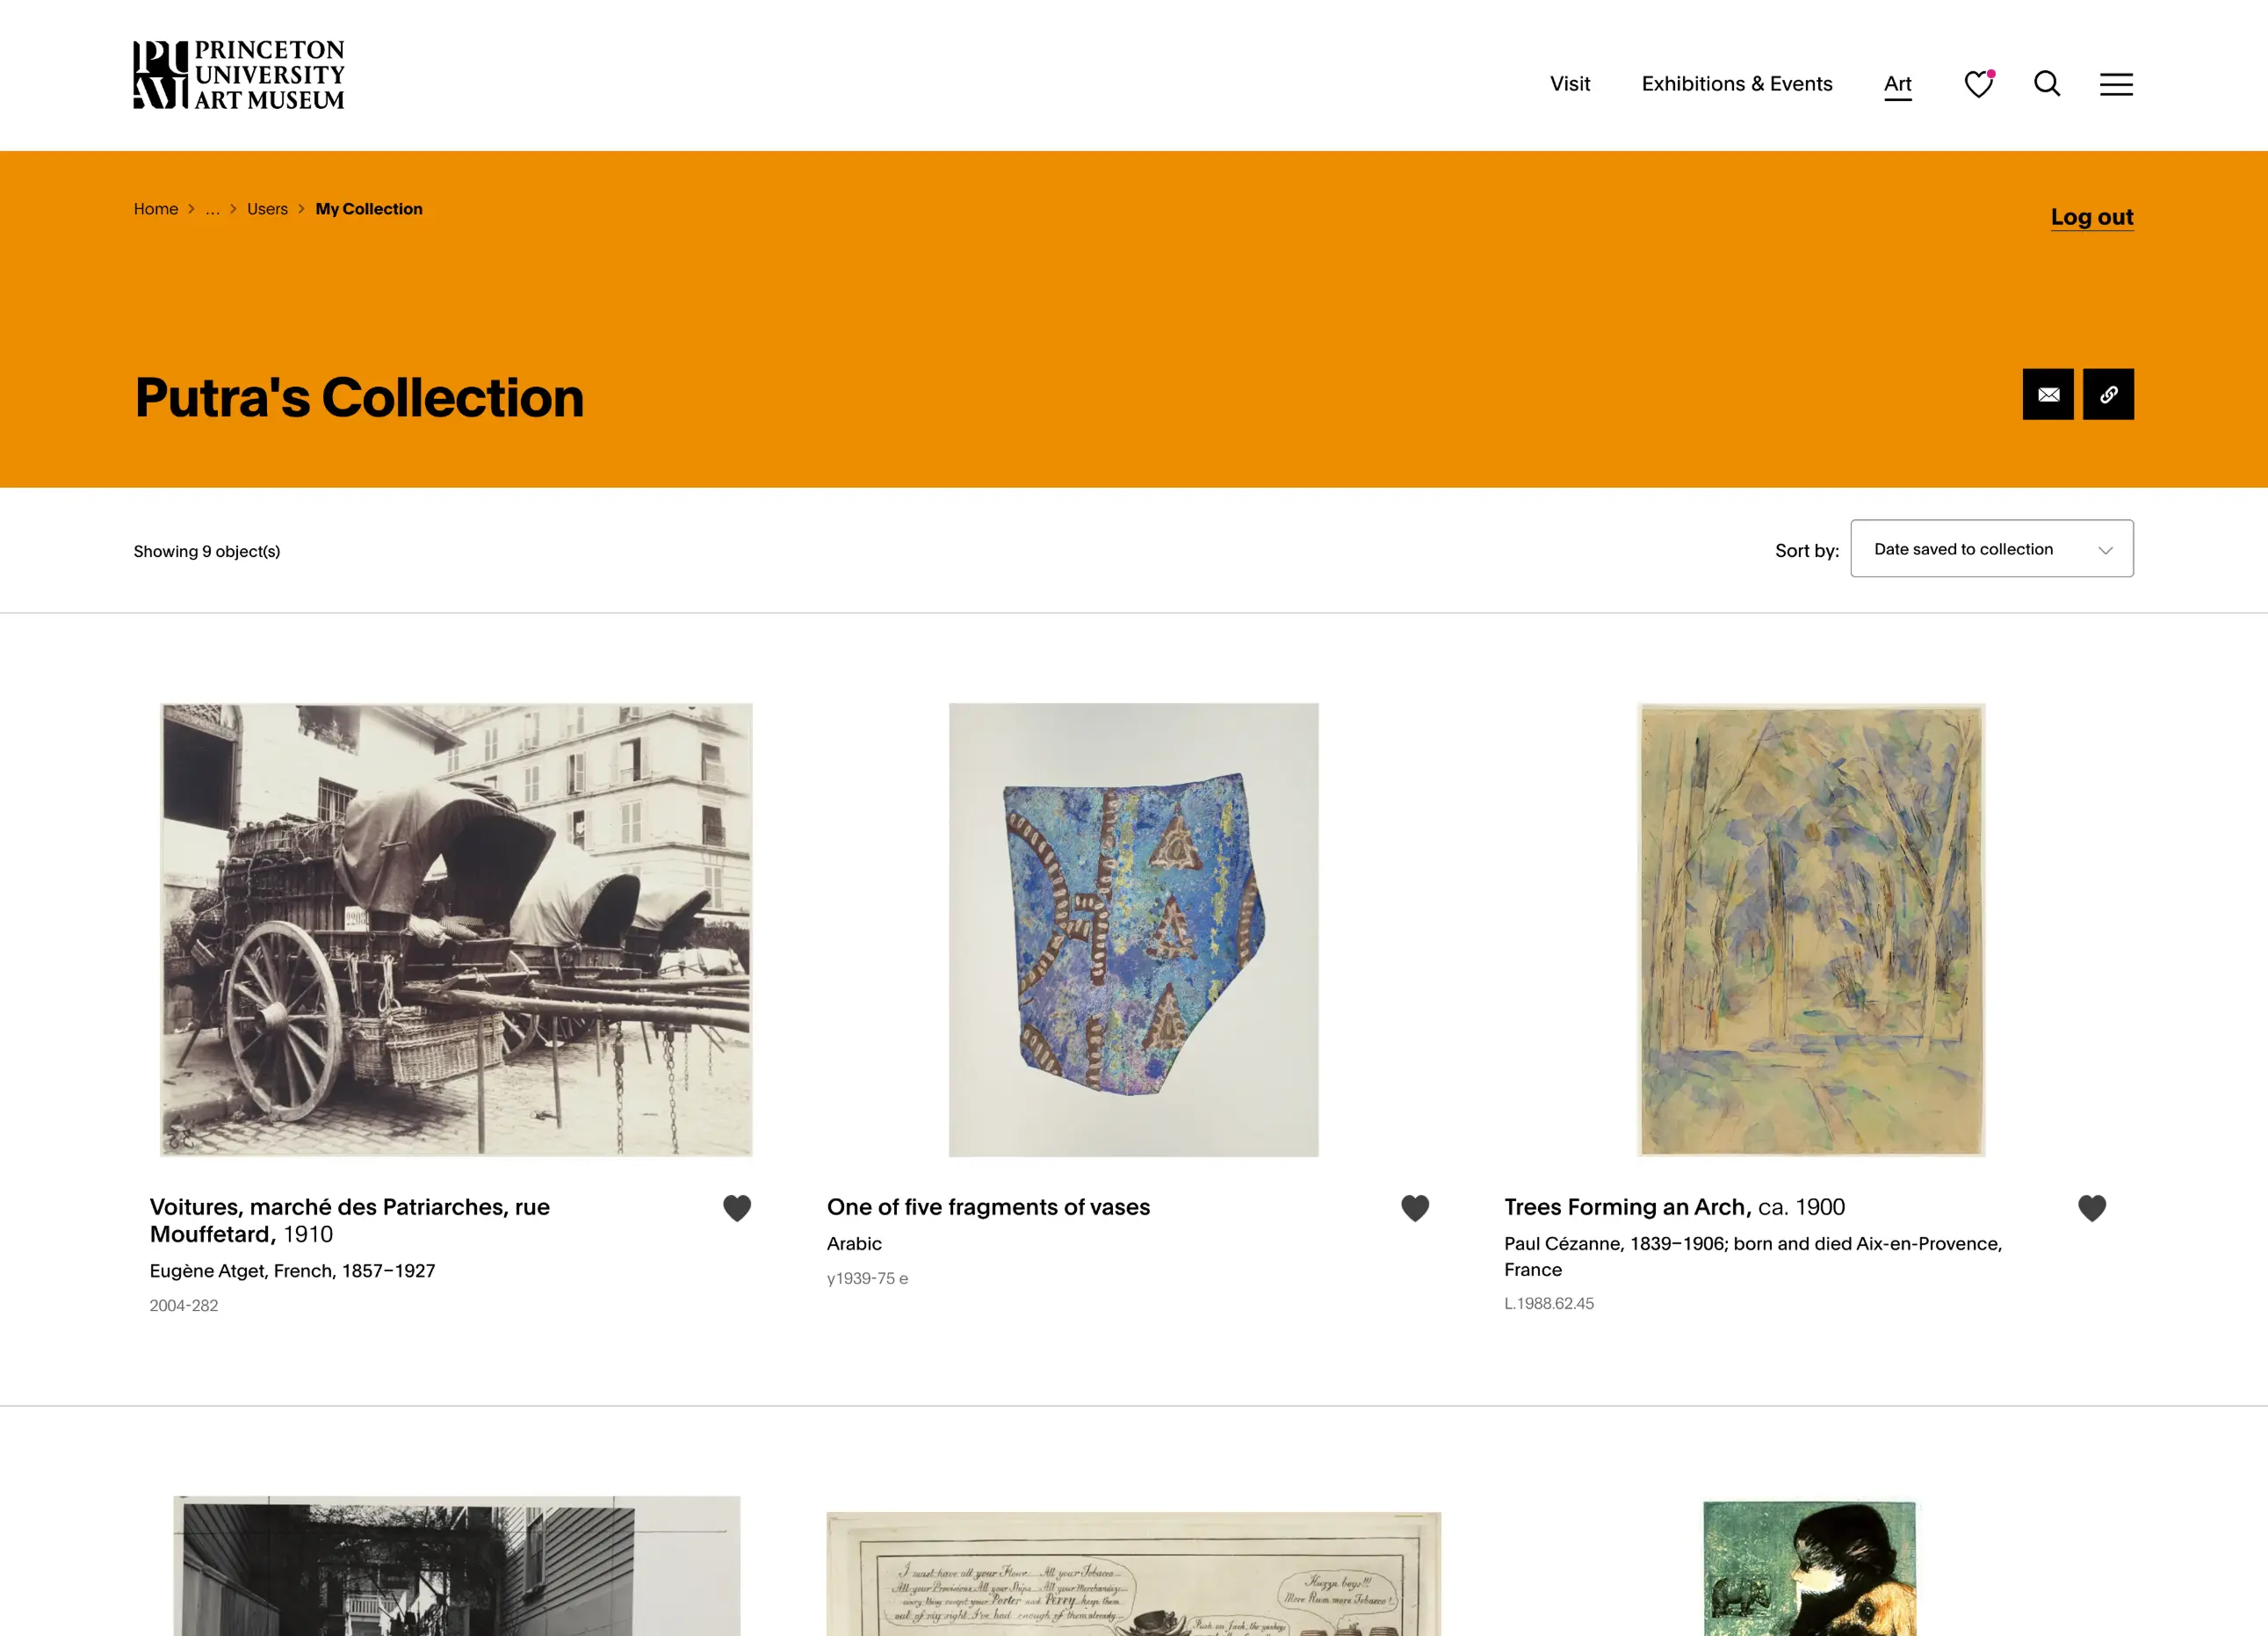Screen dimensions: 2268x1636
Task: Toggle favorite status on the Atget photograph
Action: [738, 1208]
